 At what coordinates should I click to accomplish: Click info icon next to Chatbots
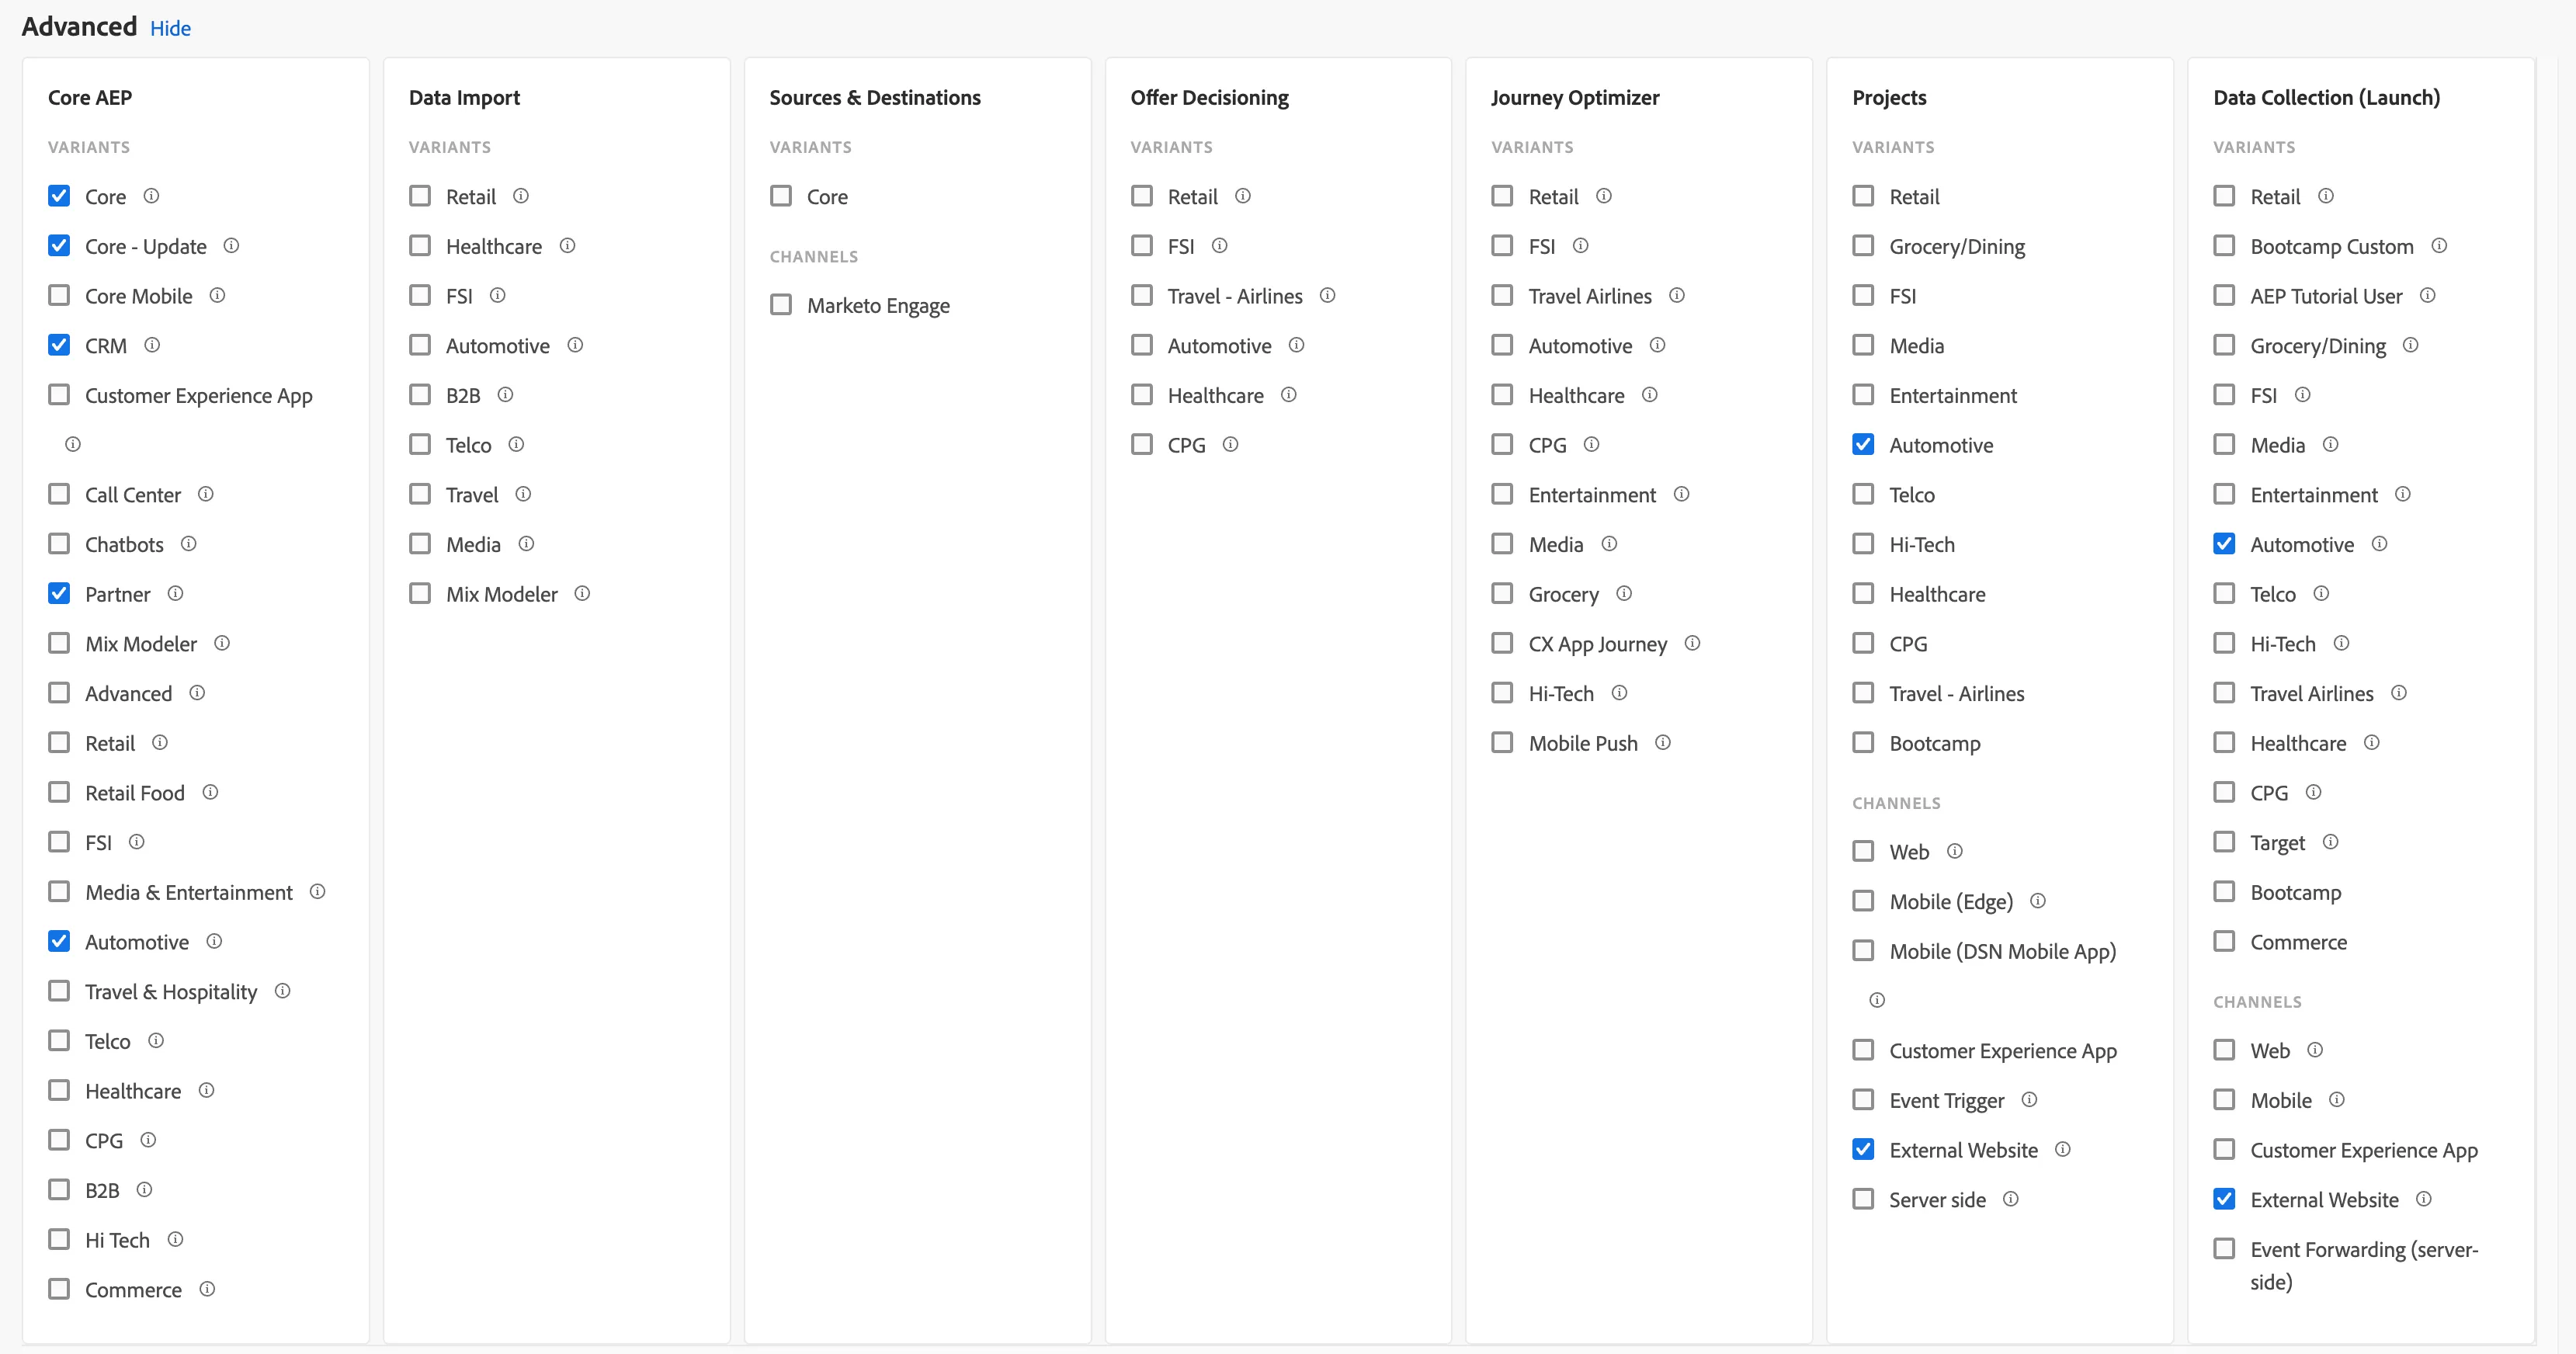pos(188,543)
